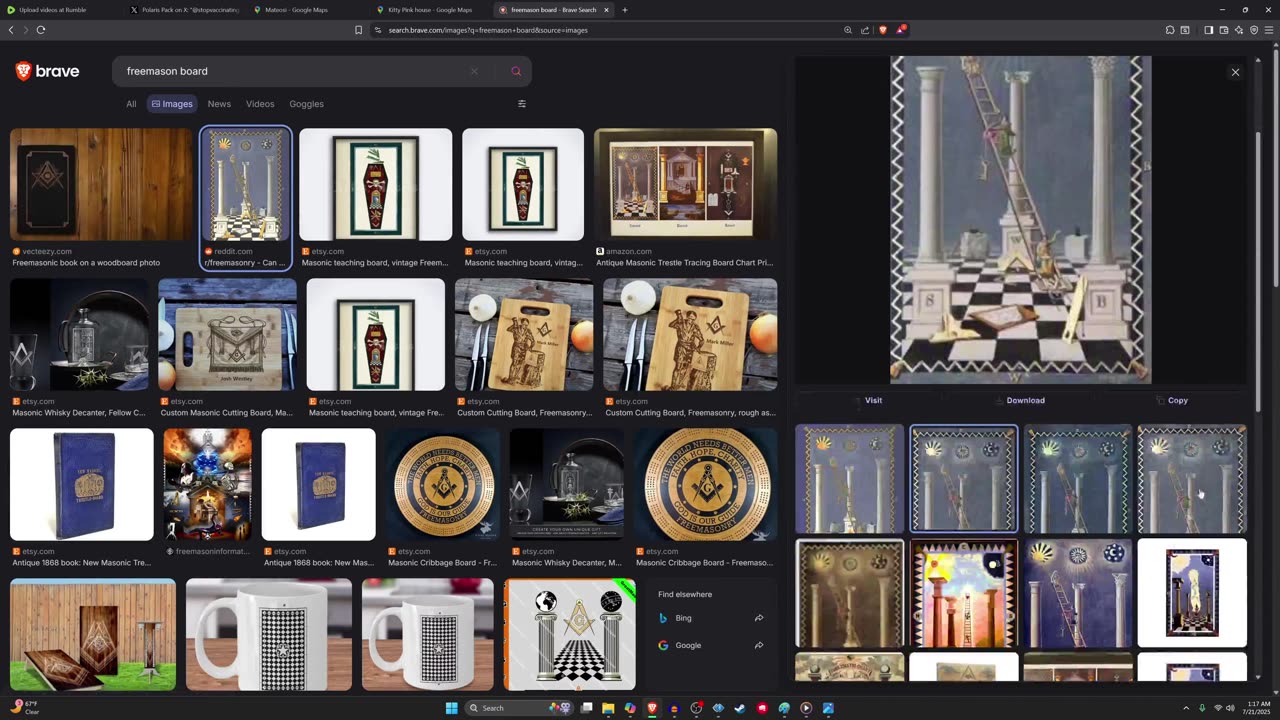Viewport: 1280px width, 720px height.
Task: Open Freemasonic book on woodboard photo result
Action: click(101, 184)
